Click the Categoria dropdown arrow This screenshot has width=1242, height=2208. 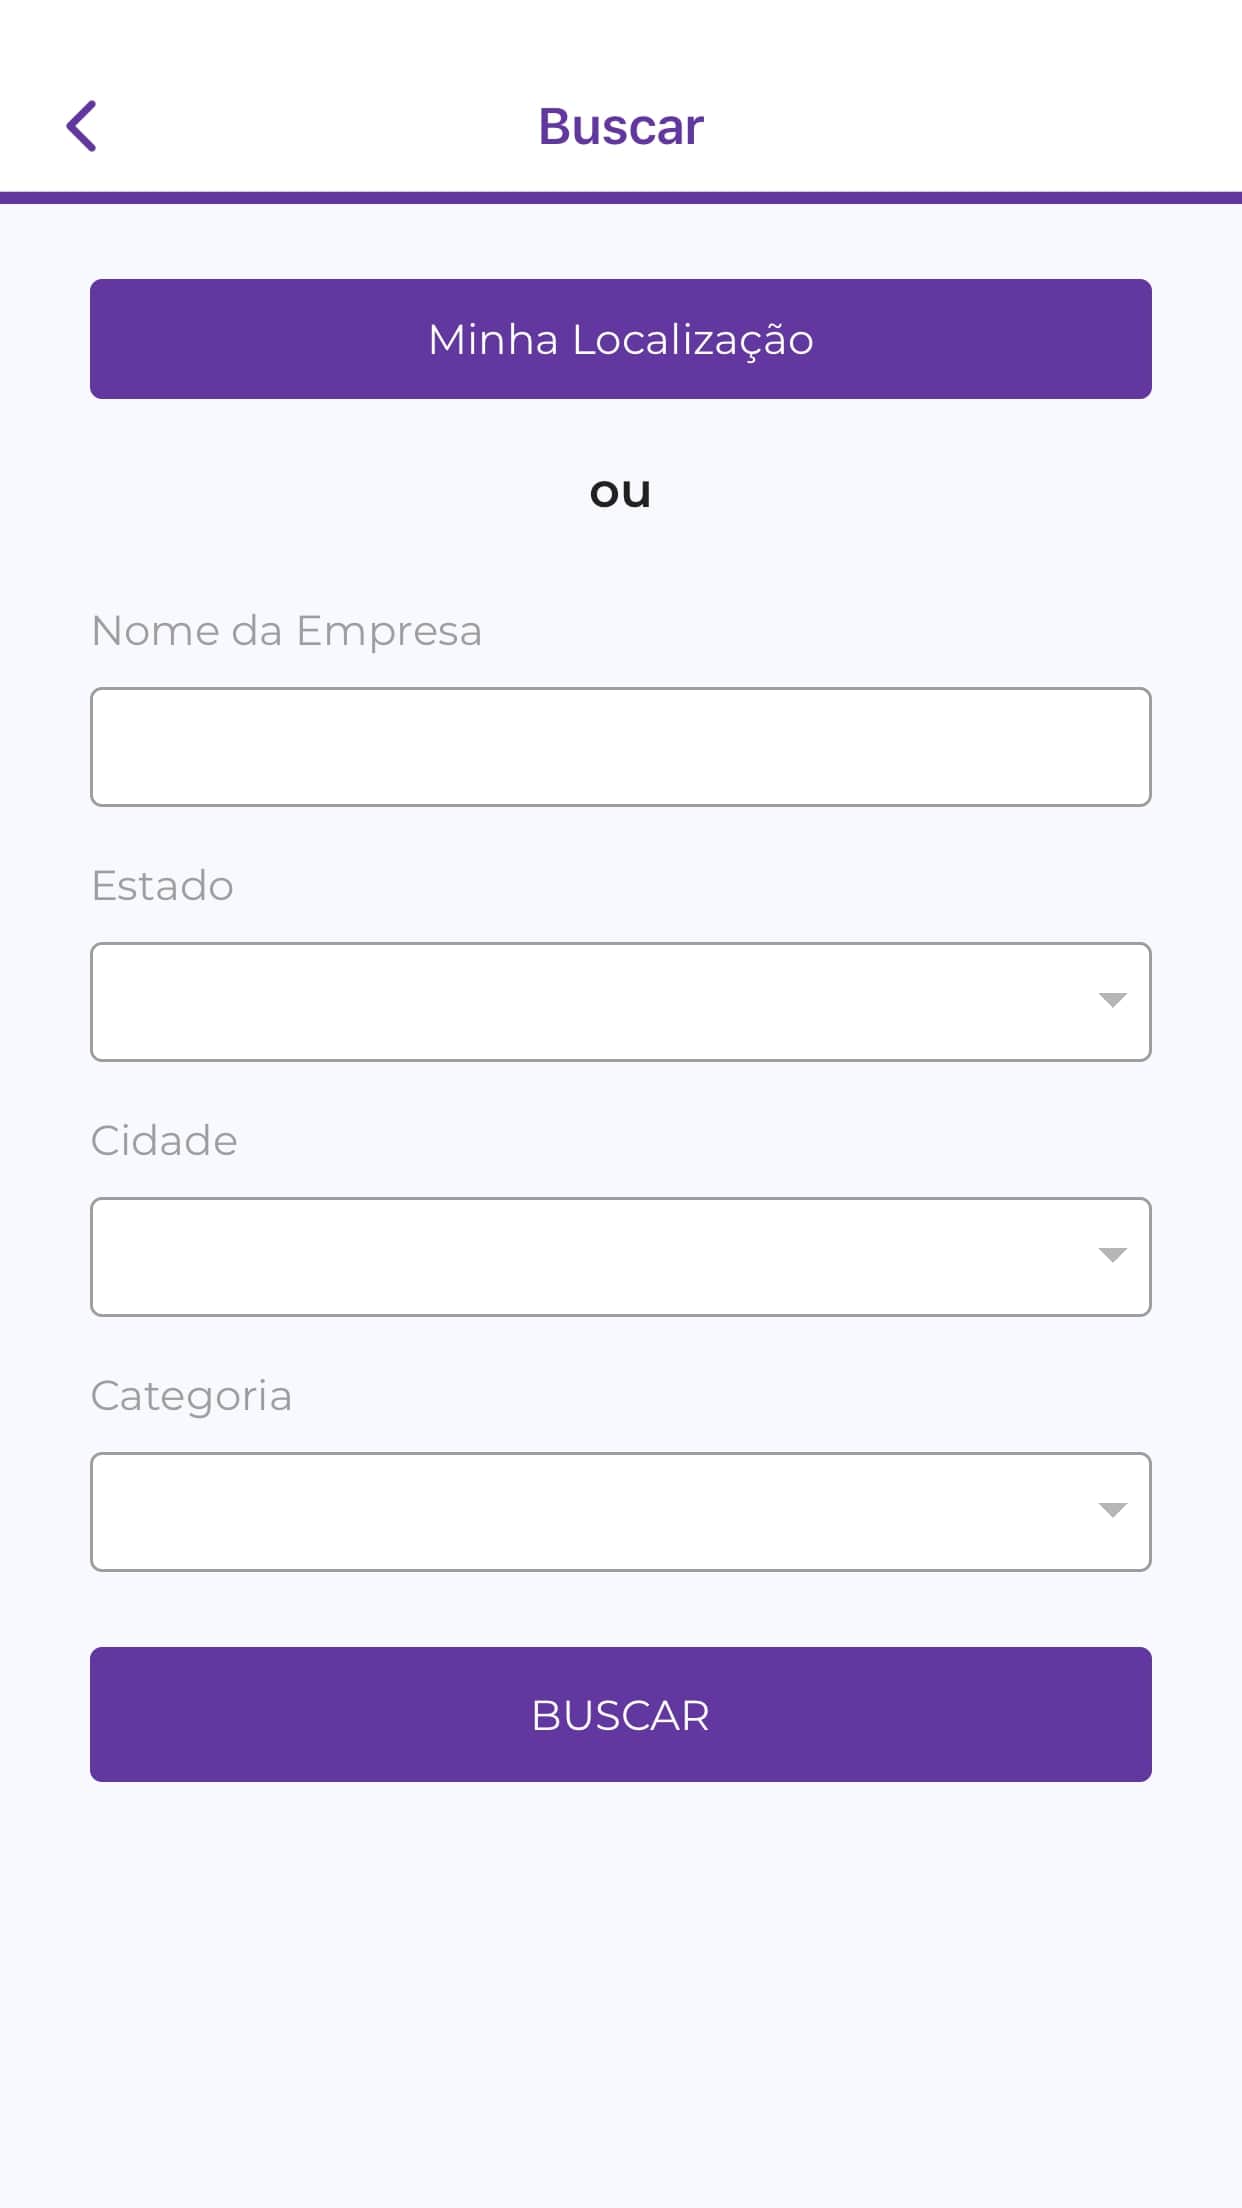pos(1112,1510)
